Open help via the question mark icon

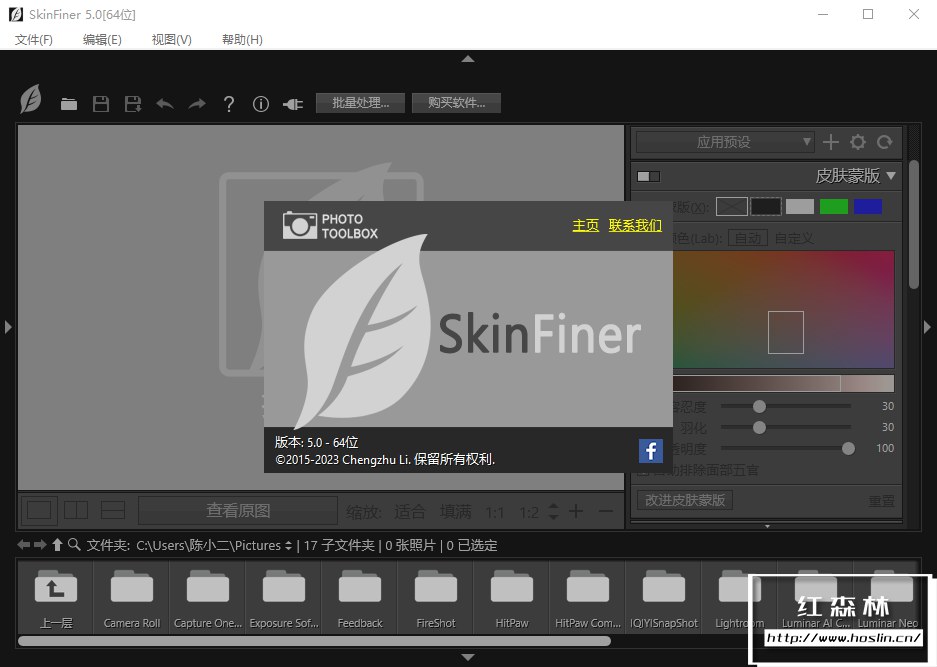pos(228,105)
